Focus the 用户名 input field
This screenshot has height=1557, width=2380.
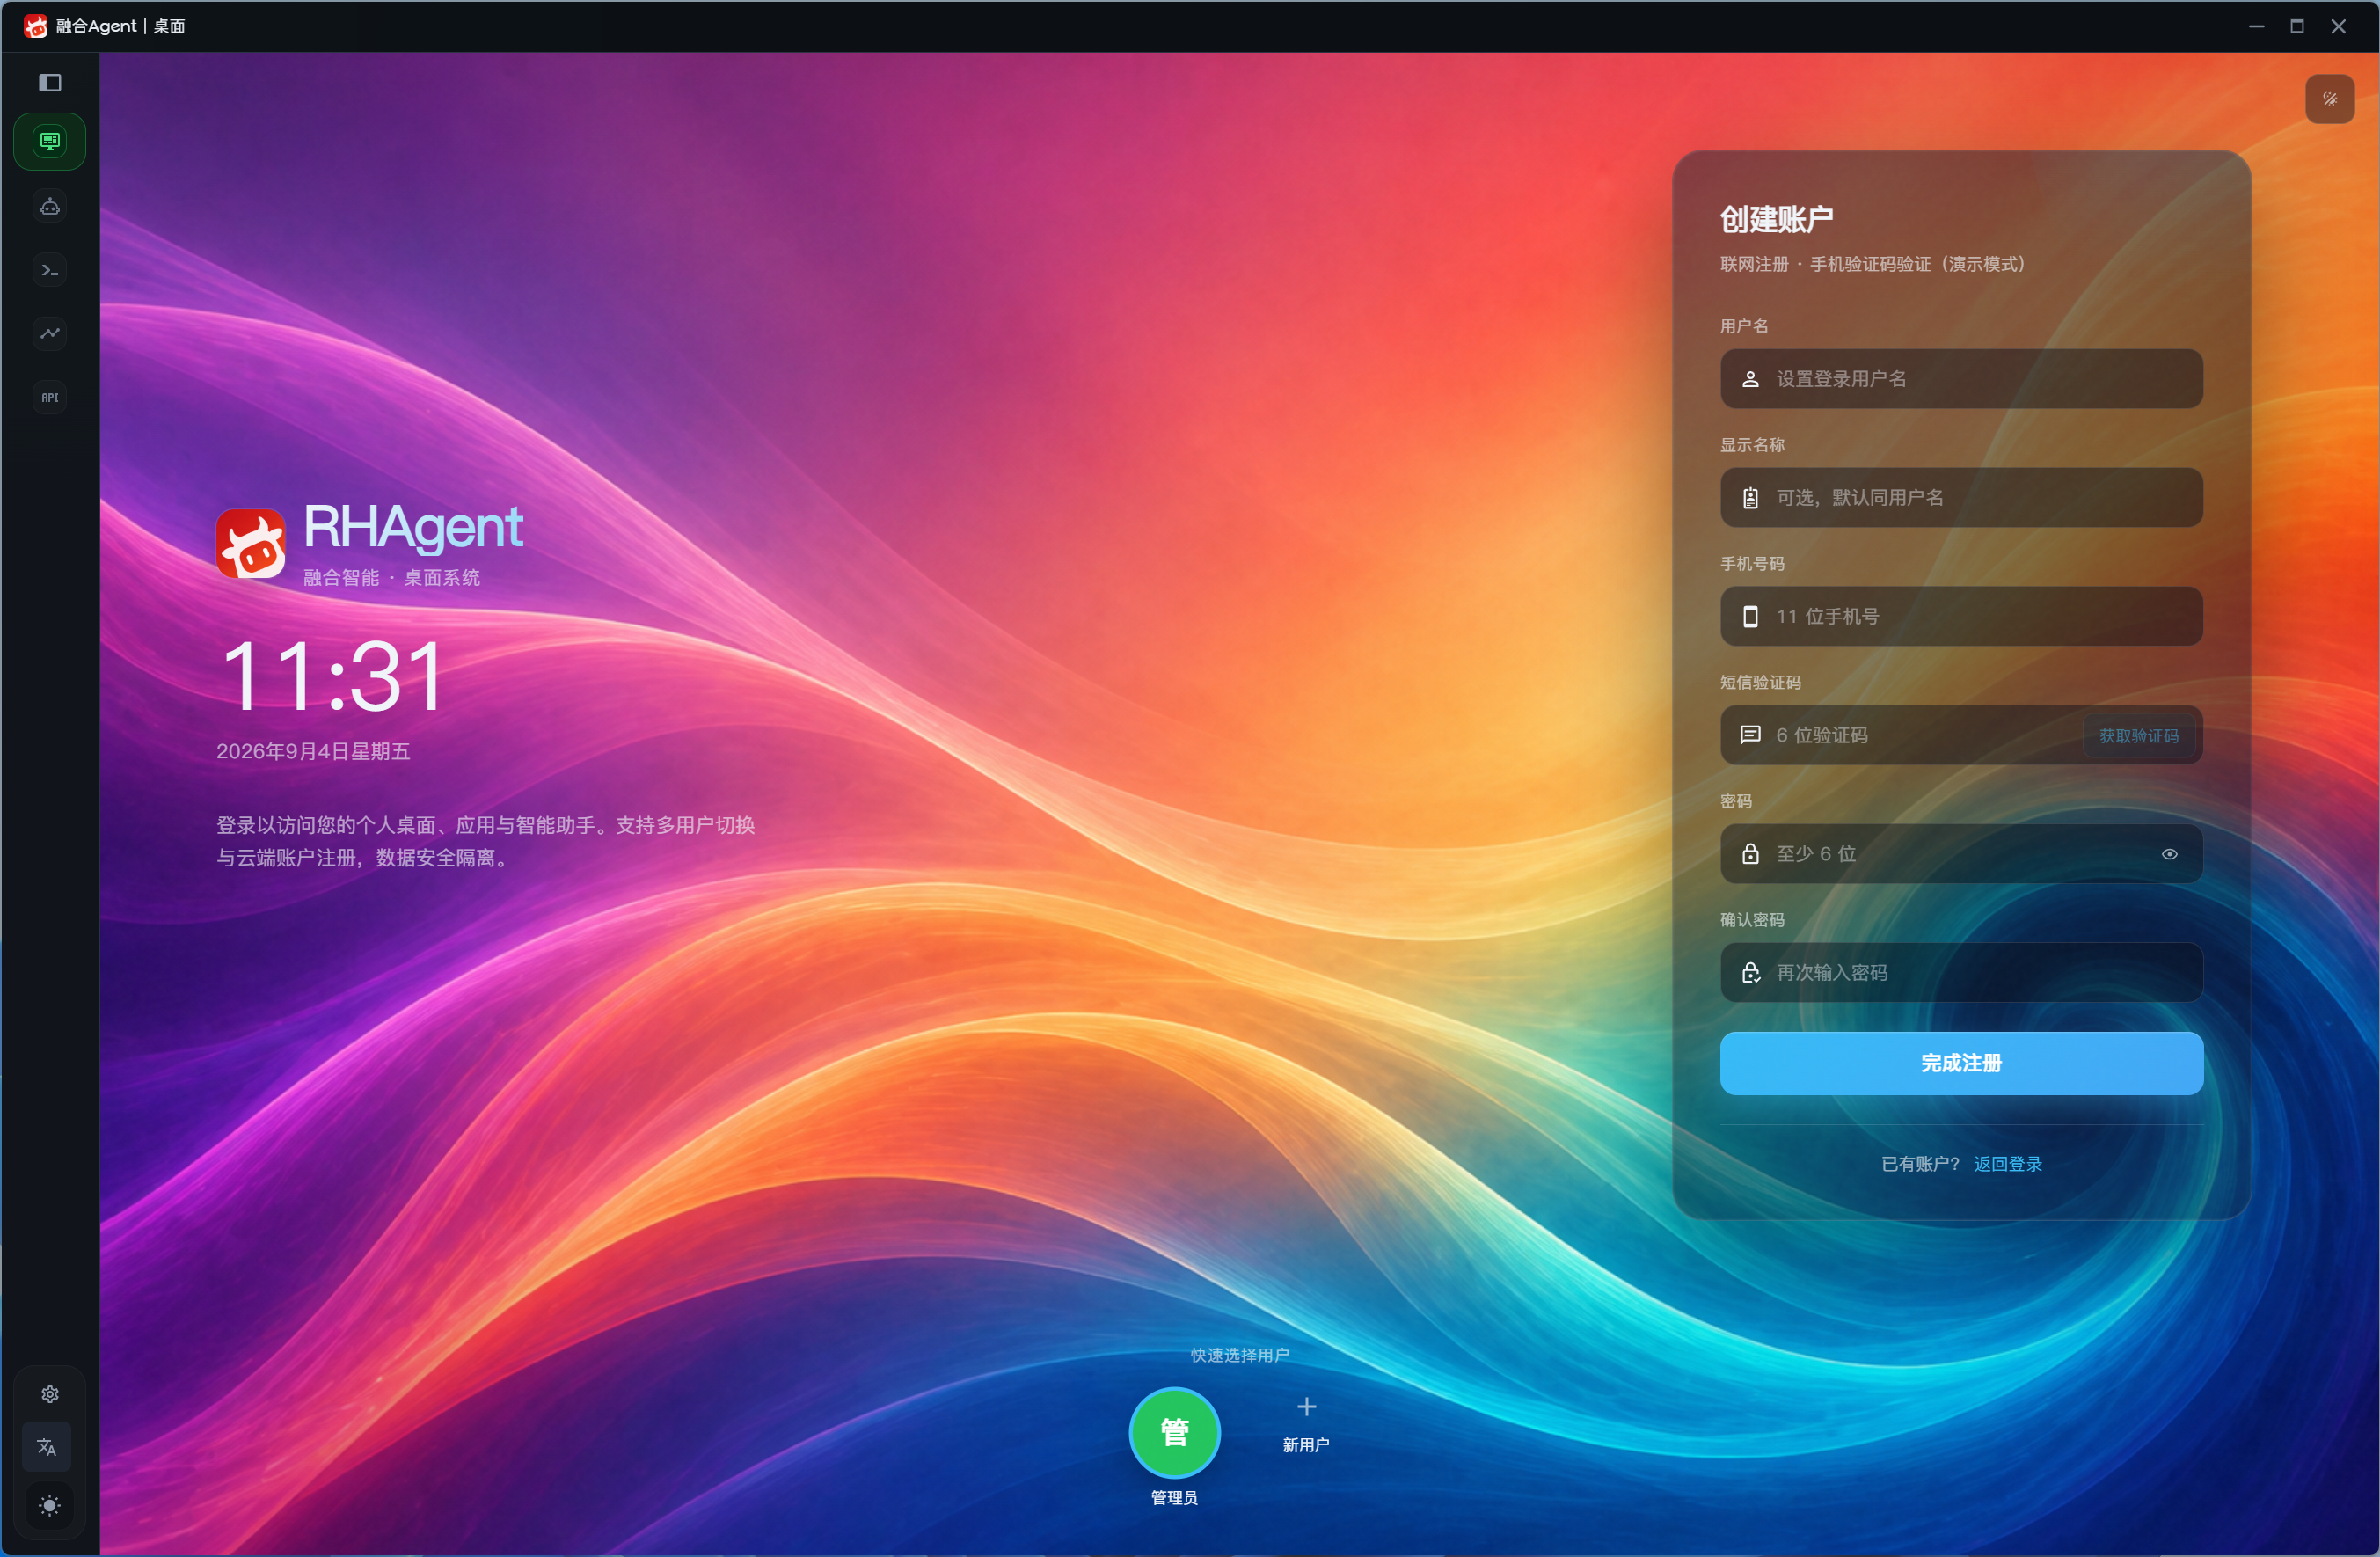[1961, 379]
